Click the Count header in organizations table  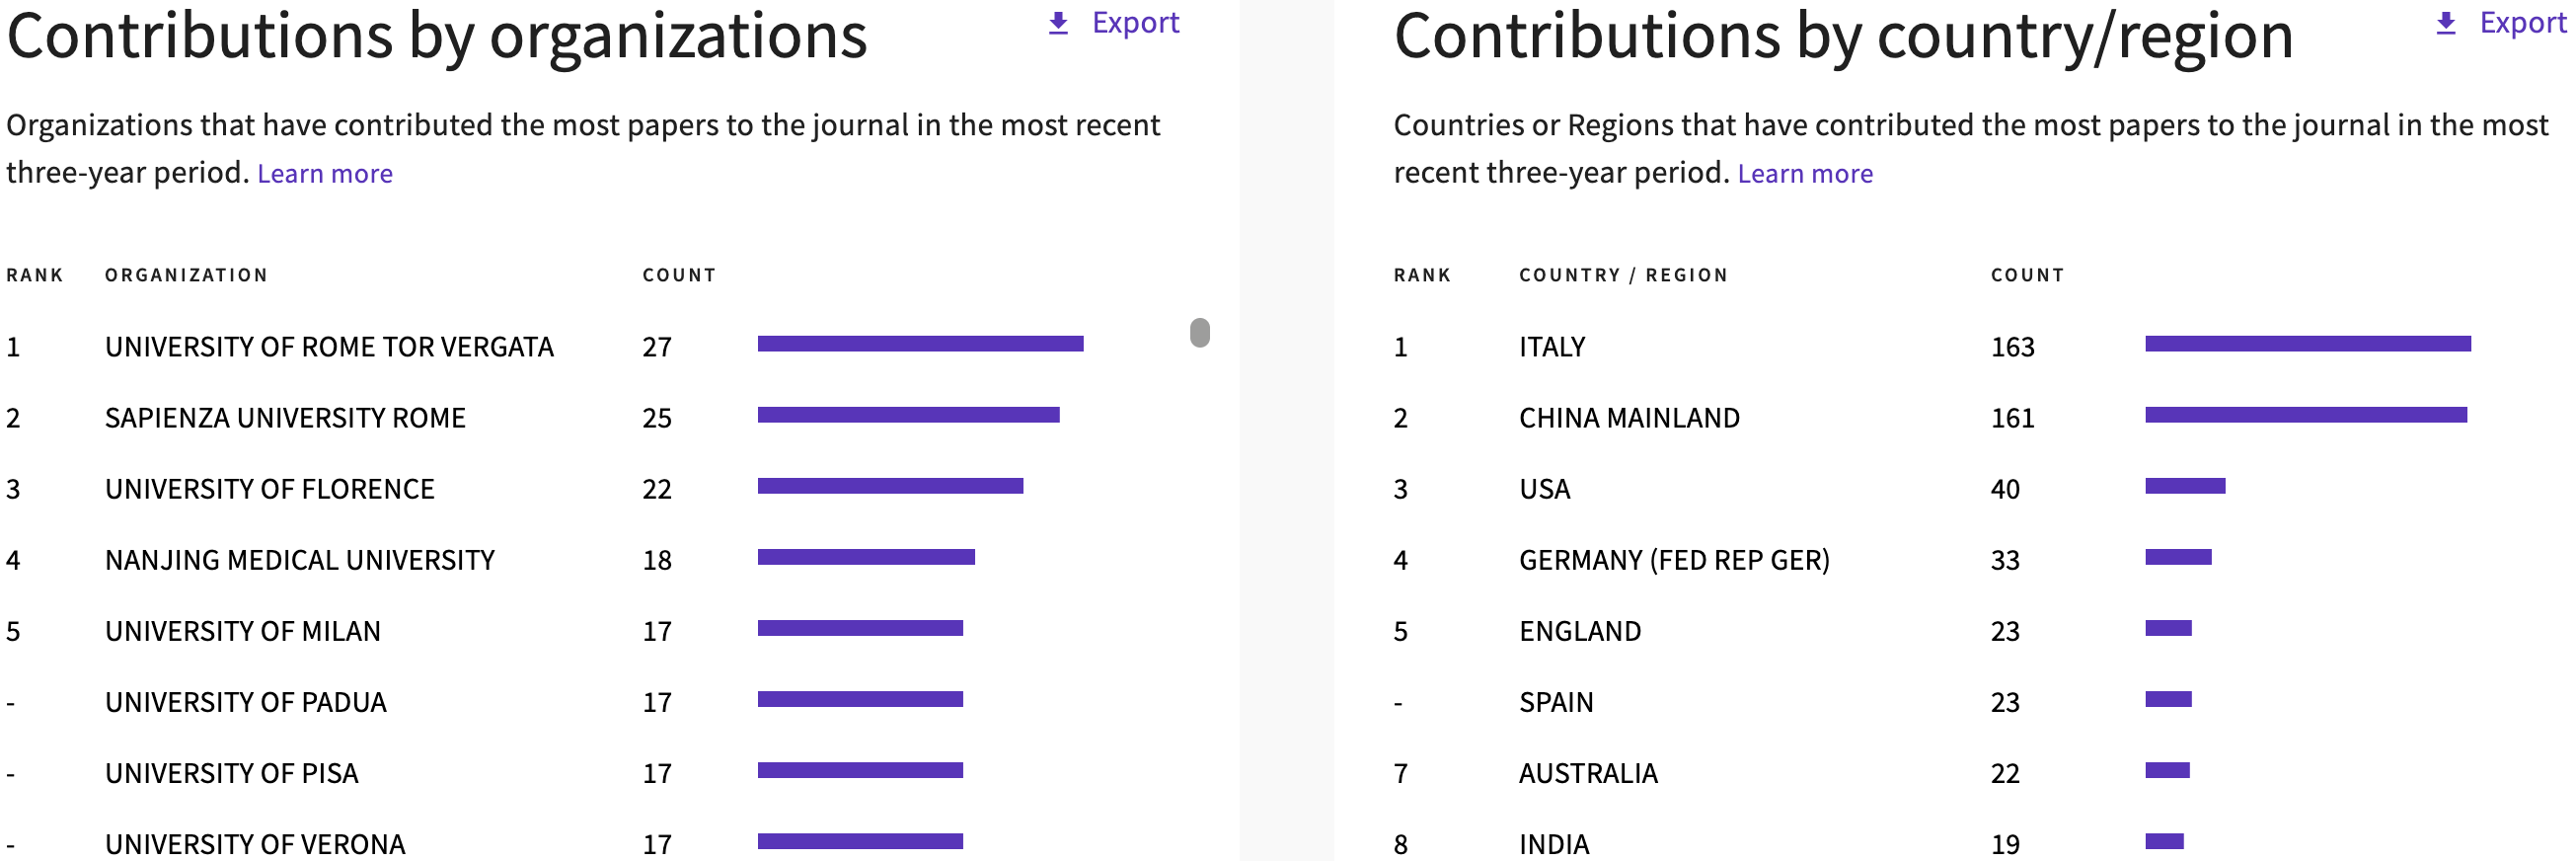pyautogui.click(x=679, y=275)
